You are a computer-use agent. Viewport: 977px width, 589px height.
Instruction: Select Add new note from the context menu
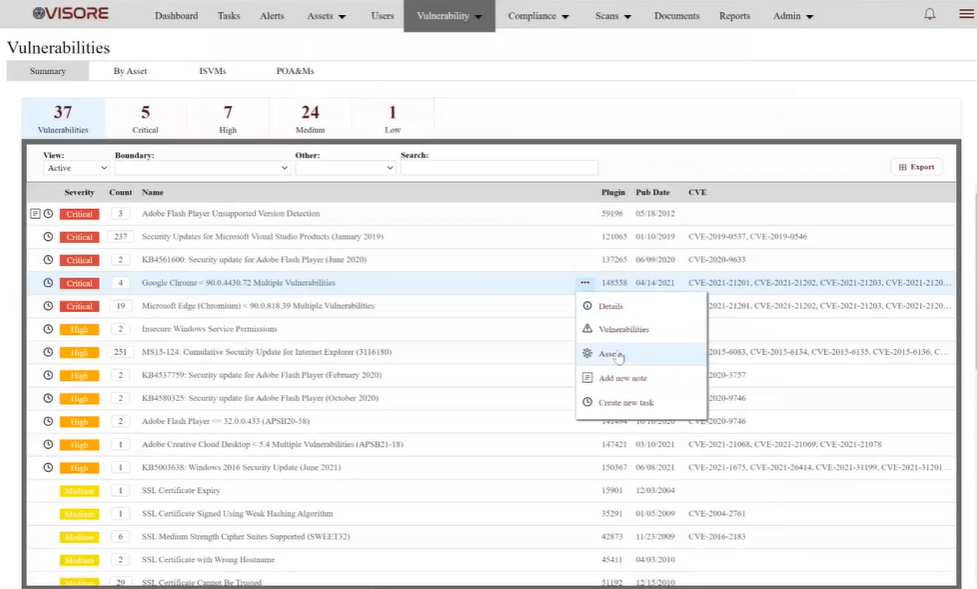point(622,378)
